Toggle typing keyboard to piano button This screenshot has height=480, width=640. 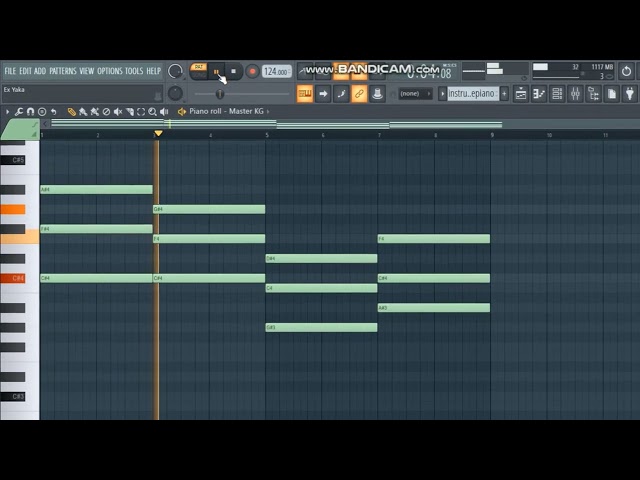point(304,94)
